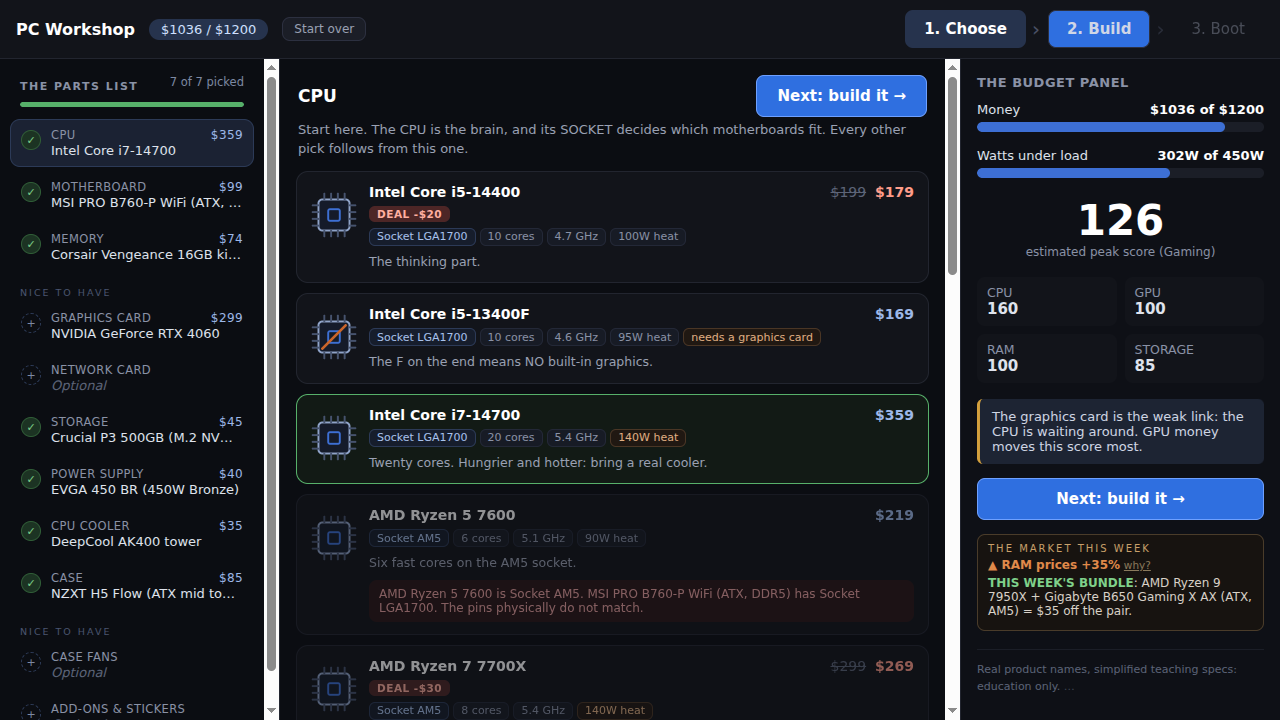Click the check icon beside Storage

31,427
